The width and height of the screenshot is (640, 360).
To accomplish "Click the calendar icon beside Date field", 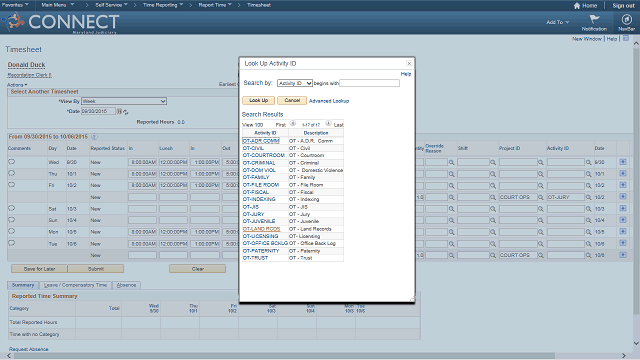I will [119, 111].
